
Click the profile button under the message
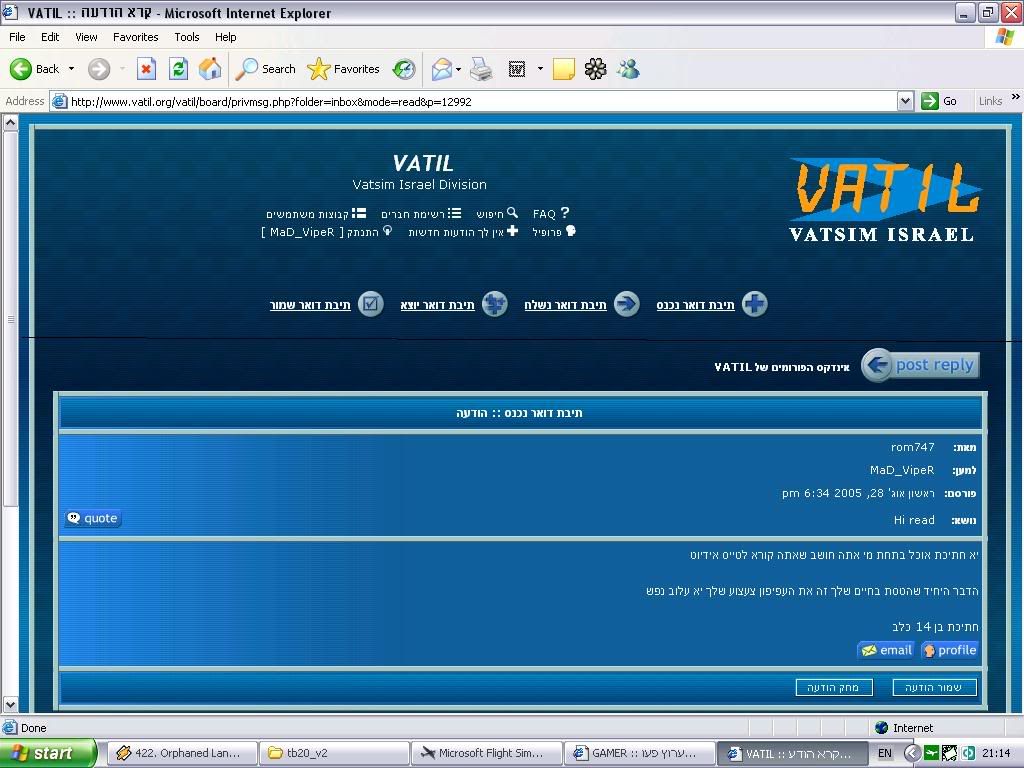[950, 650]
